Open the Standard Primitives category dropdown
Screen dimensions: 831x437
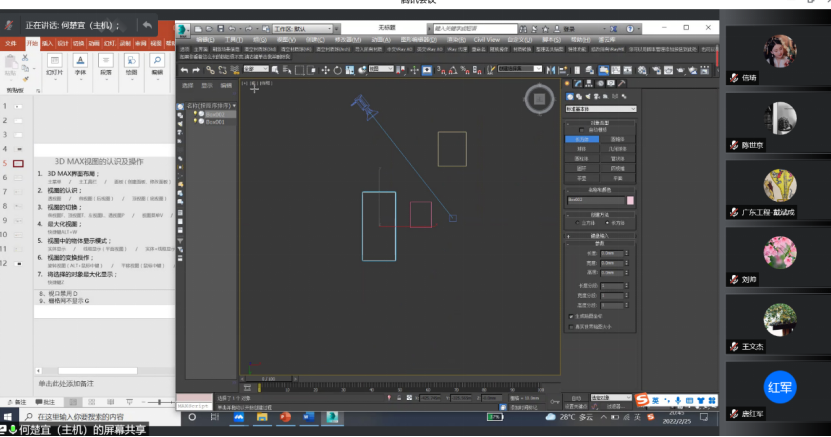pyautogui.click(x=600, y=108)
